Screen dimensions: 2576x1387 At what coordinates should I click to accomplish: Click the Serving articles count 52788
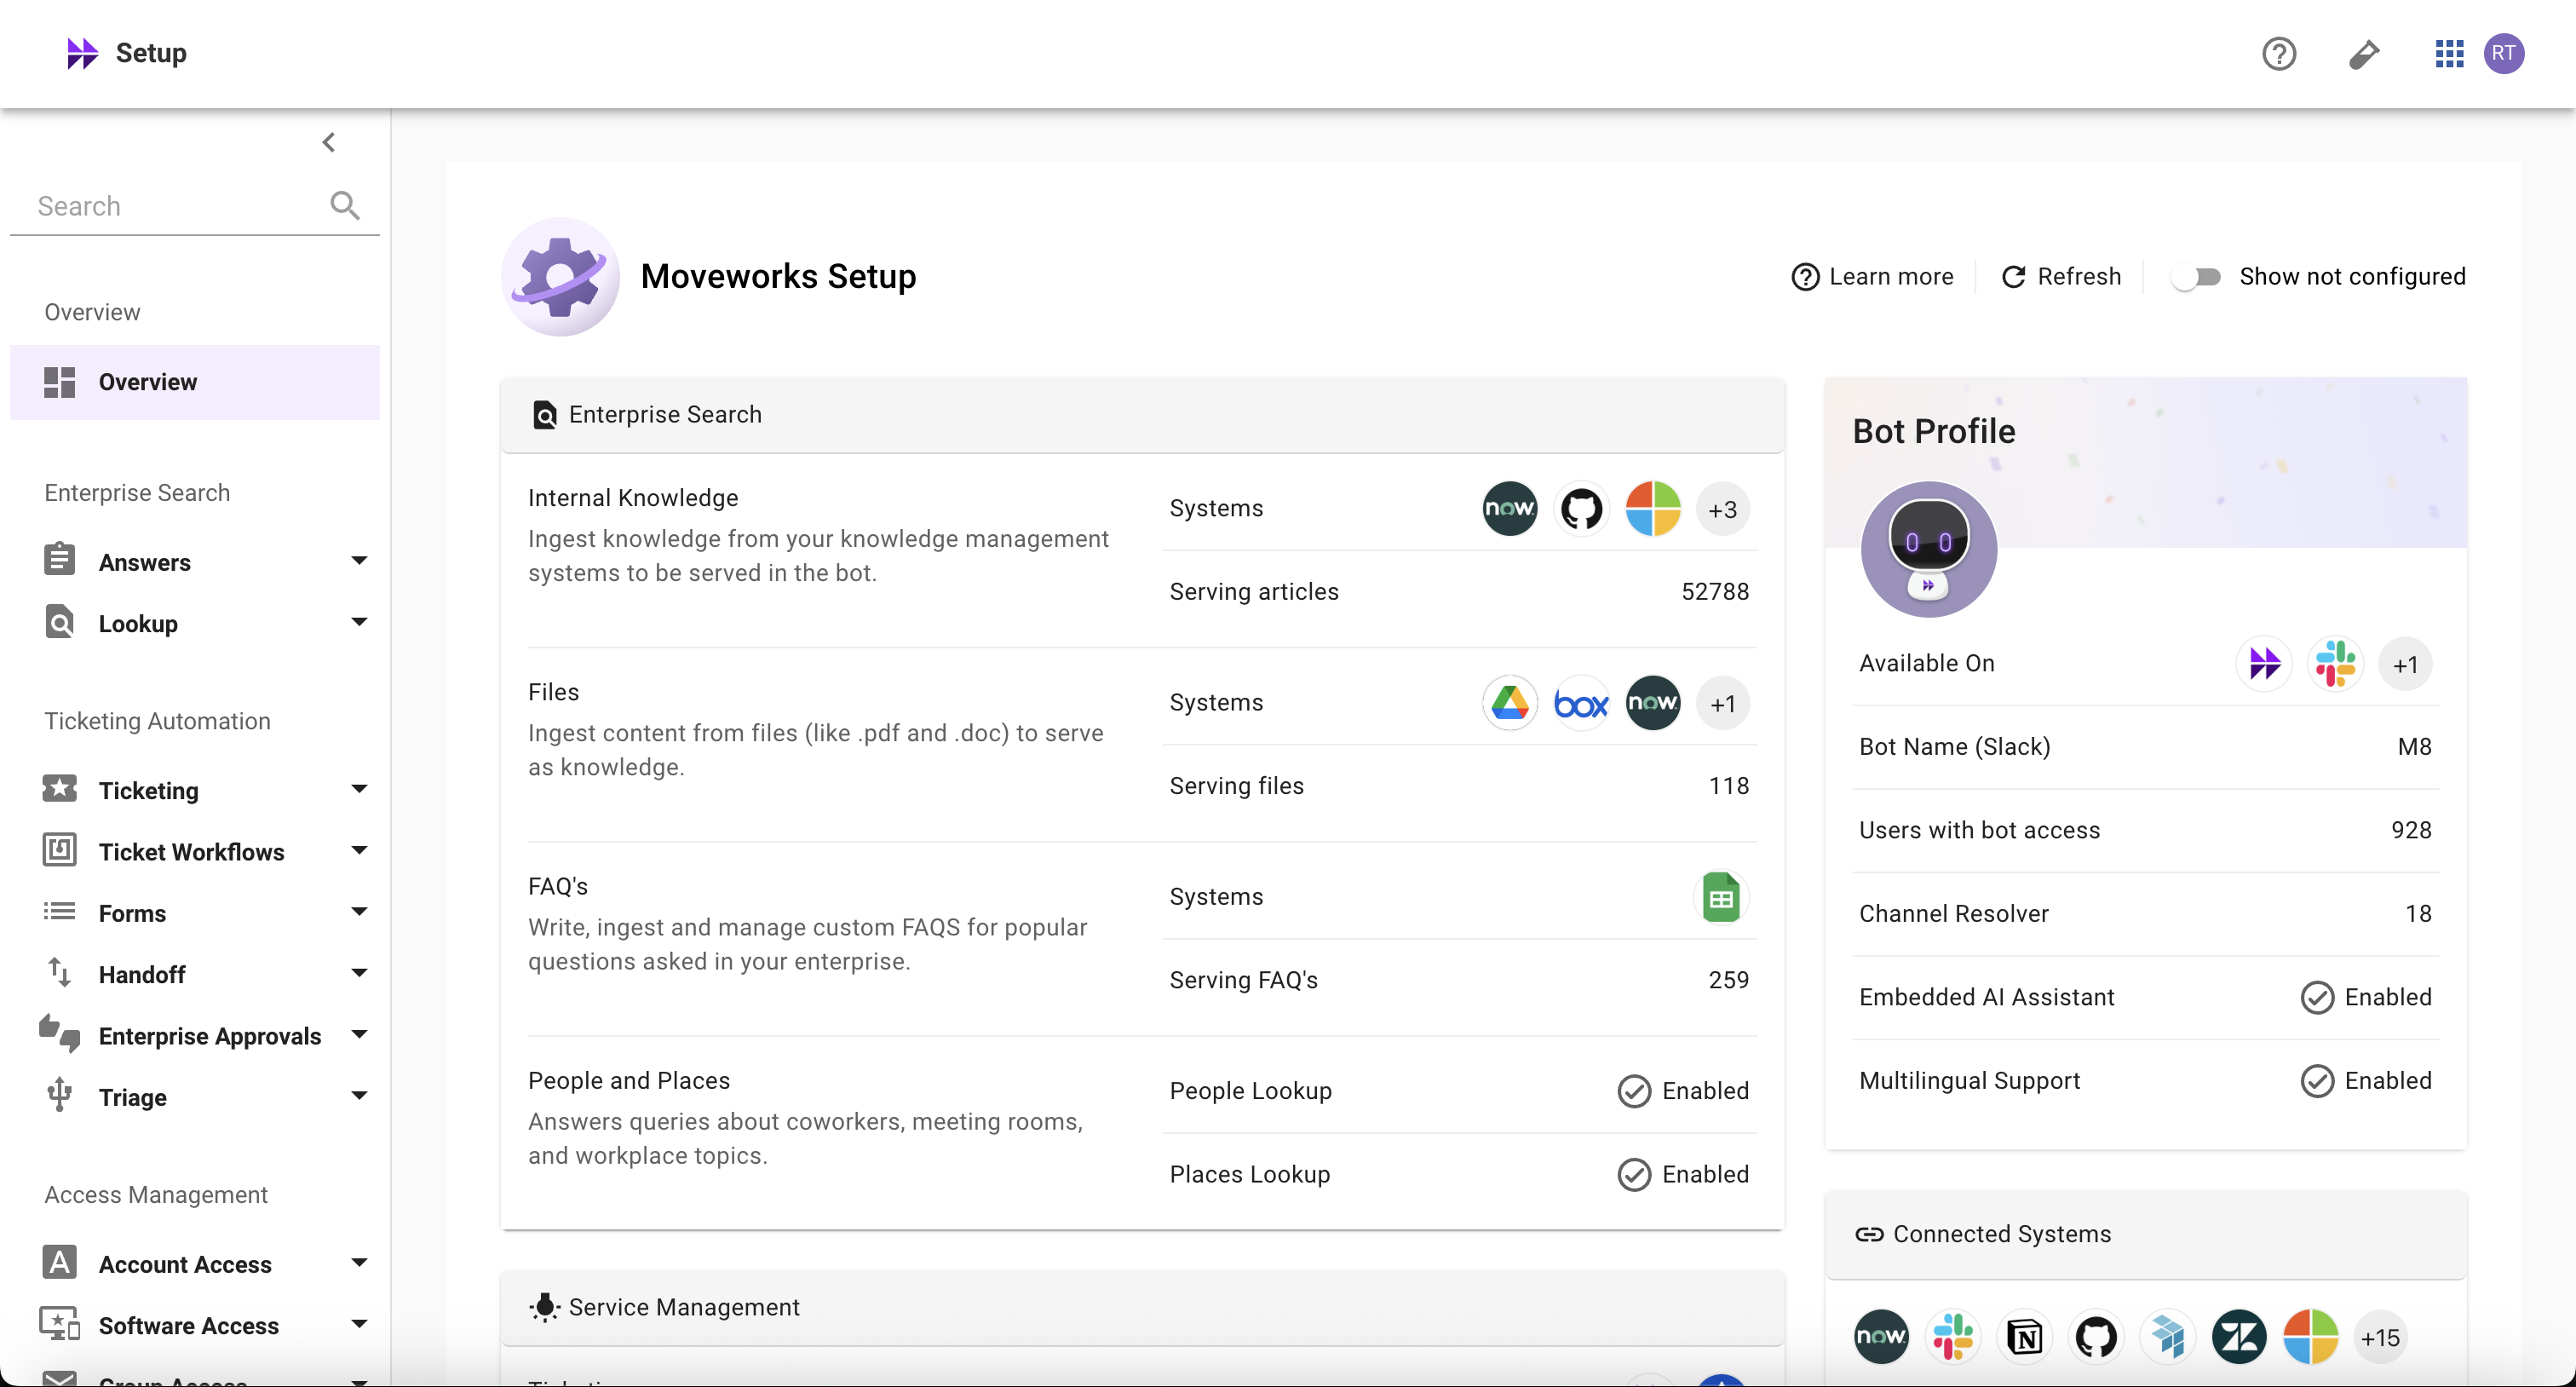1715,592
